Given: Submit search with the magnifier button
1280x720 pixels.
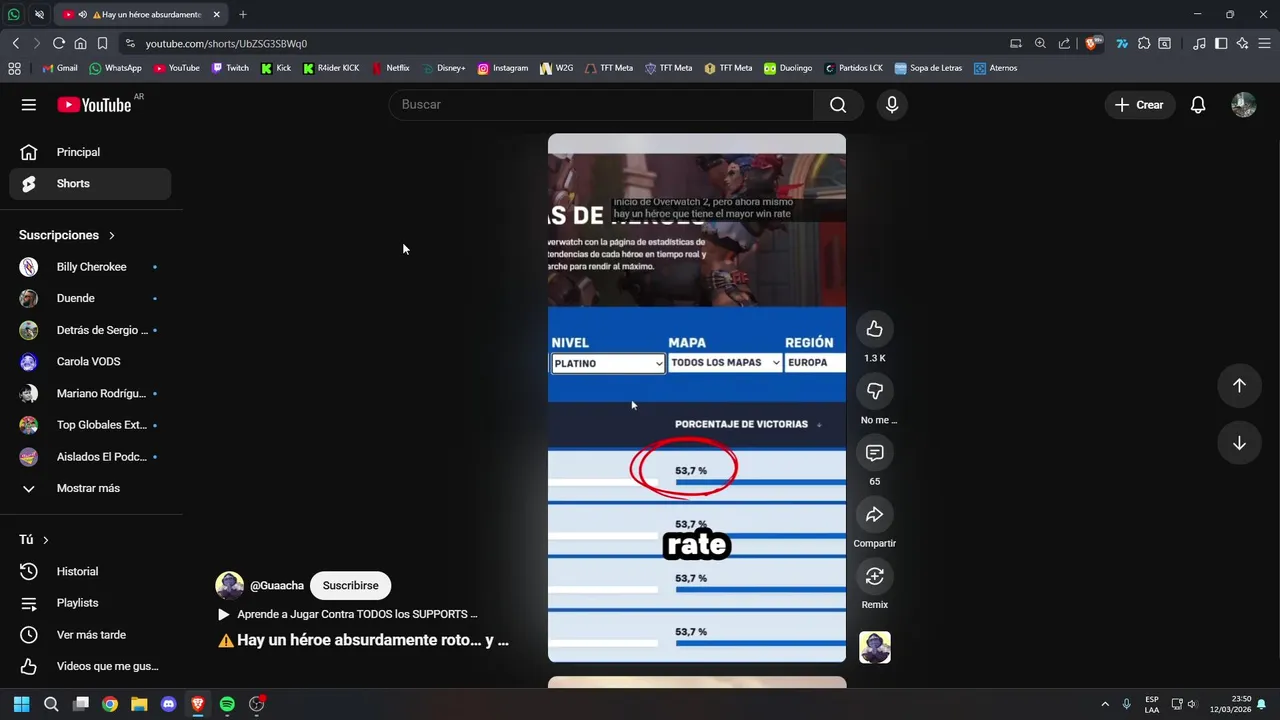Looking at the screenshot, I should tap(838, 105).
